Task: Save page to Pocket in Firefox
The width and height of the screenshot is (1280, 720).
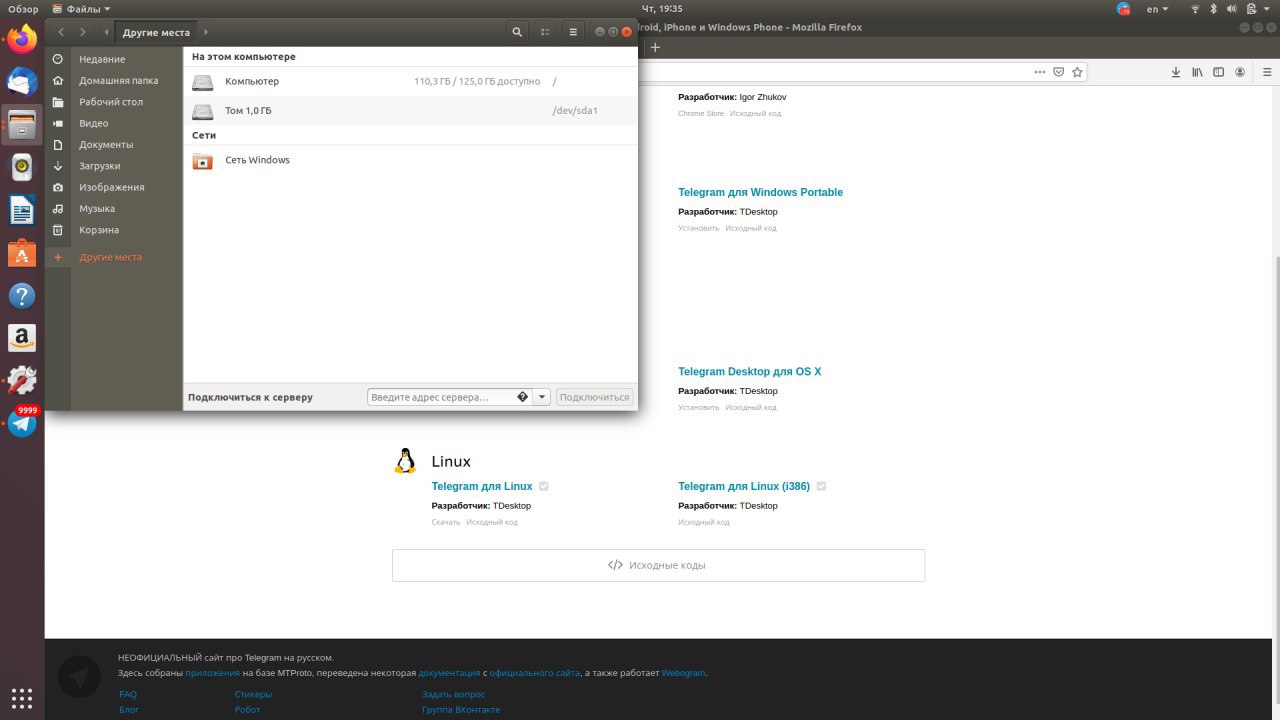Action: 1059,72
